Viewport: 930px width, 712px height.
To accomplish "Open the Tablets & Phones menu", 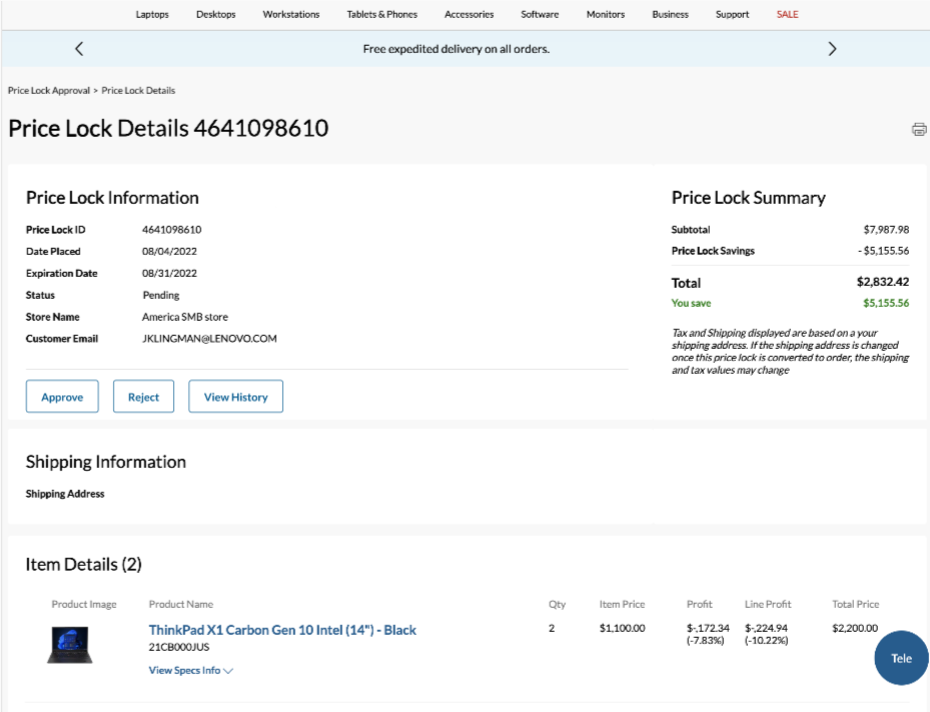I will [x=382, y=14].
